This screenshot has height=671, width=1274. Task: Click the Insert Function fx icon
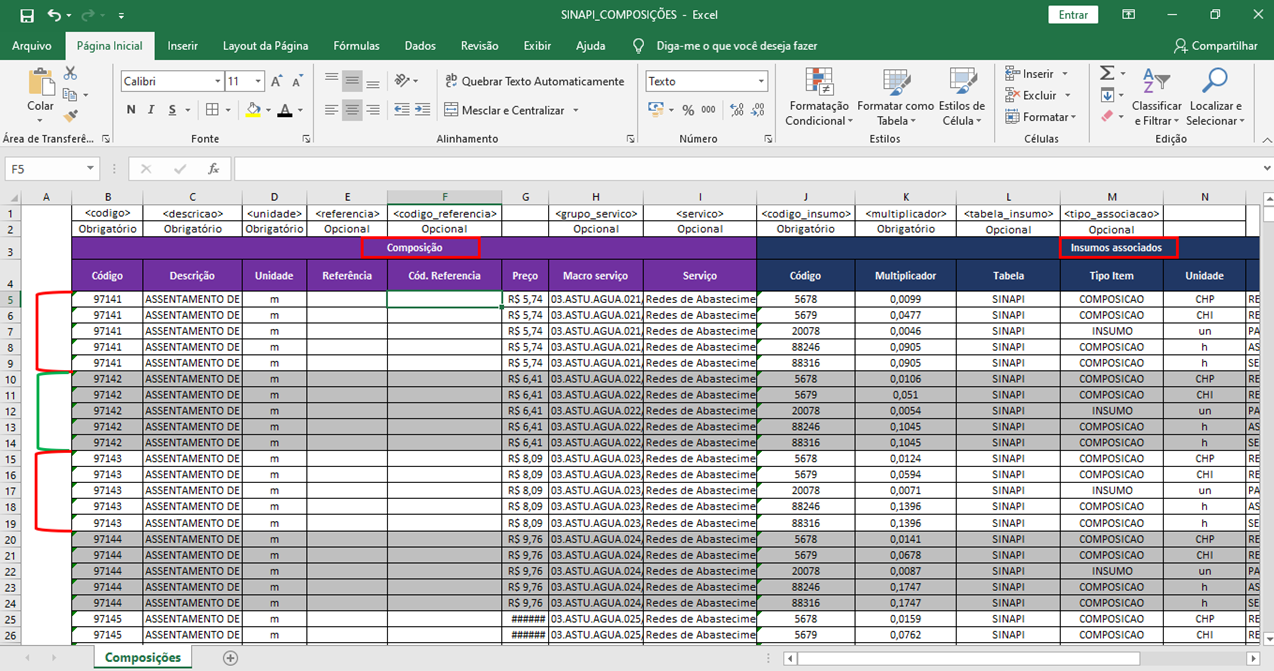[x=213, y=169]
